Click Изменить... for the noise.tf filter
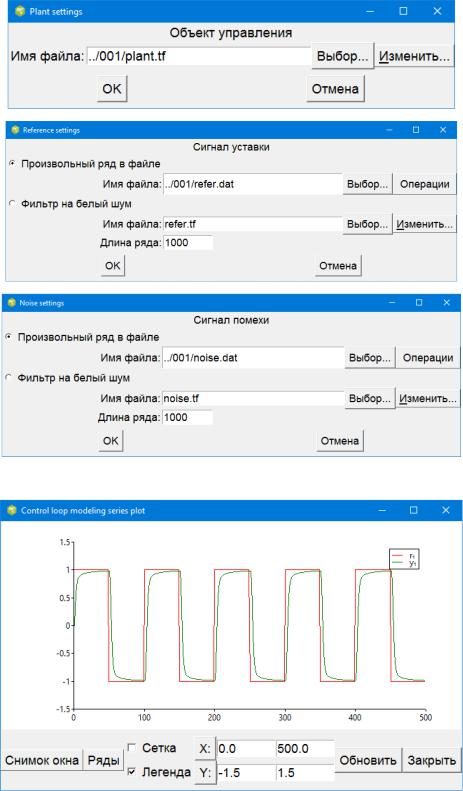Image resolution: width=463 pixels, height=791 pixels. pos(428,399)
